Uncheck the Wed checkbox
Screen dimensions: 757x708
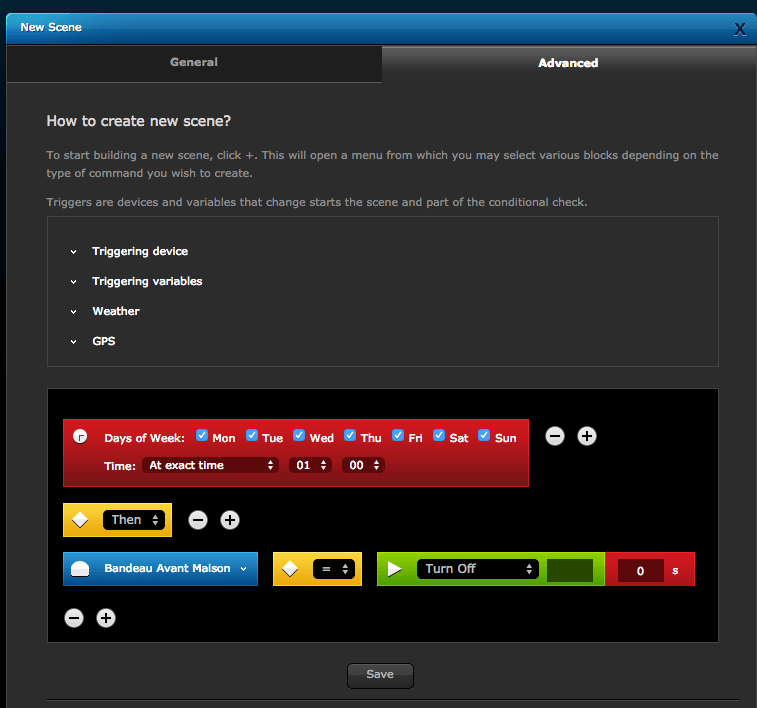[299, 435]
